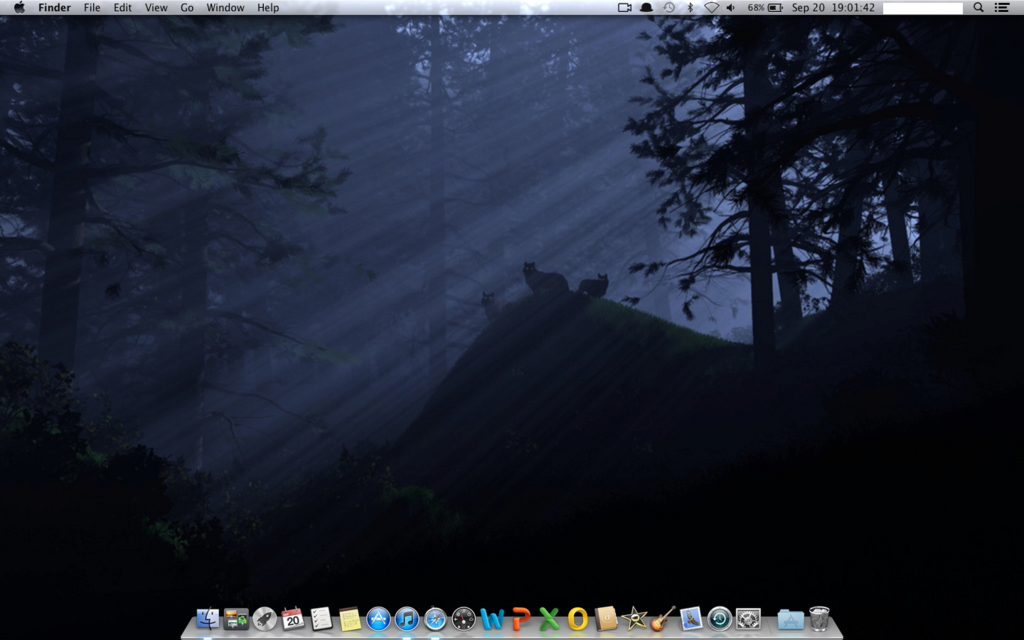Click the camera icon in menu bar

(624, 7)
